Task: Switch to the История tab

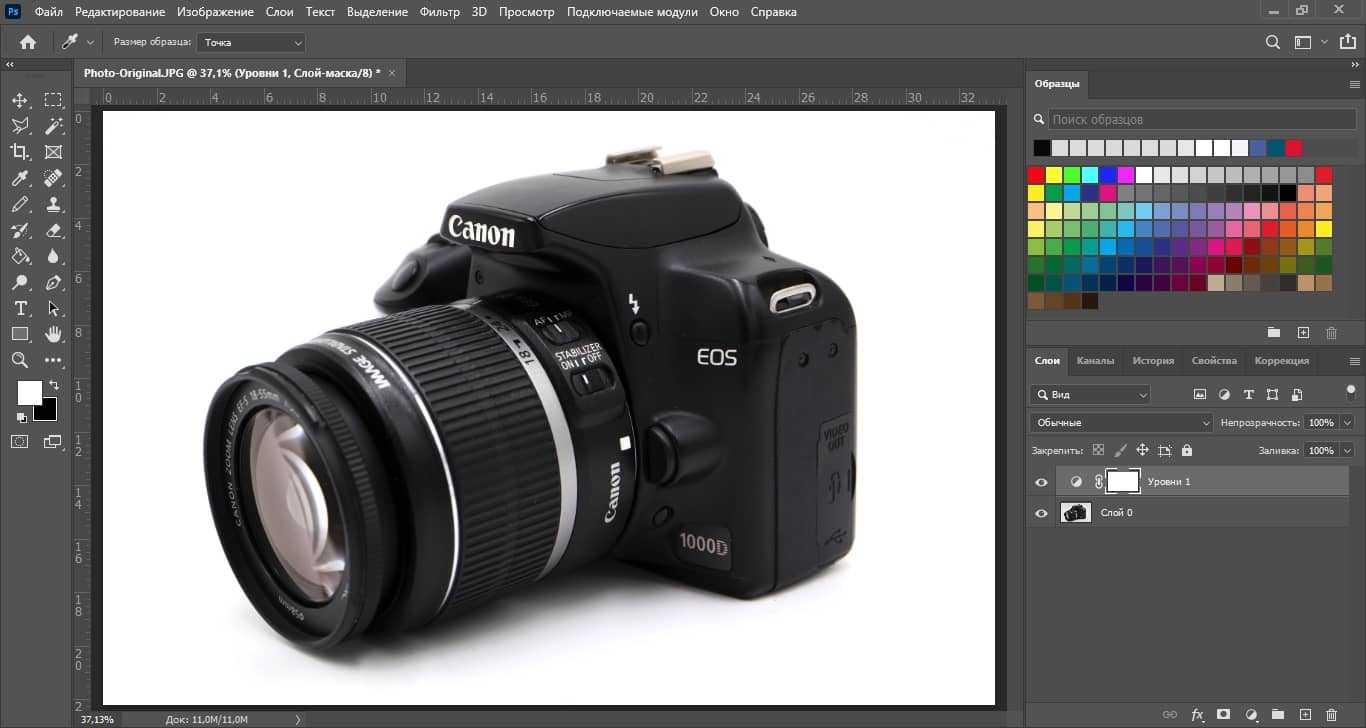Action: pos(1153,361)
